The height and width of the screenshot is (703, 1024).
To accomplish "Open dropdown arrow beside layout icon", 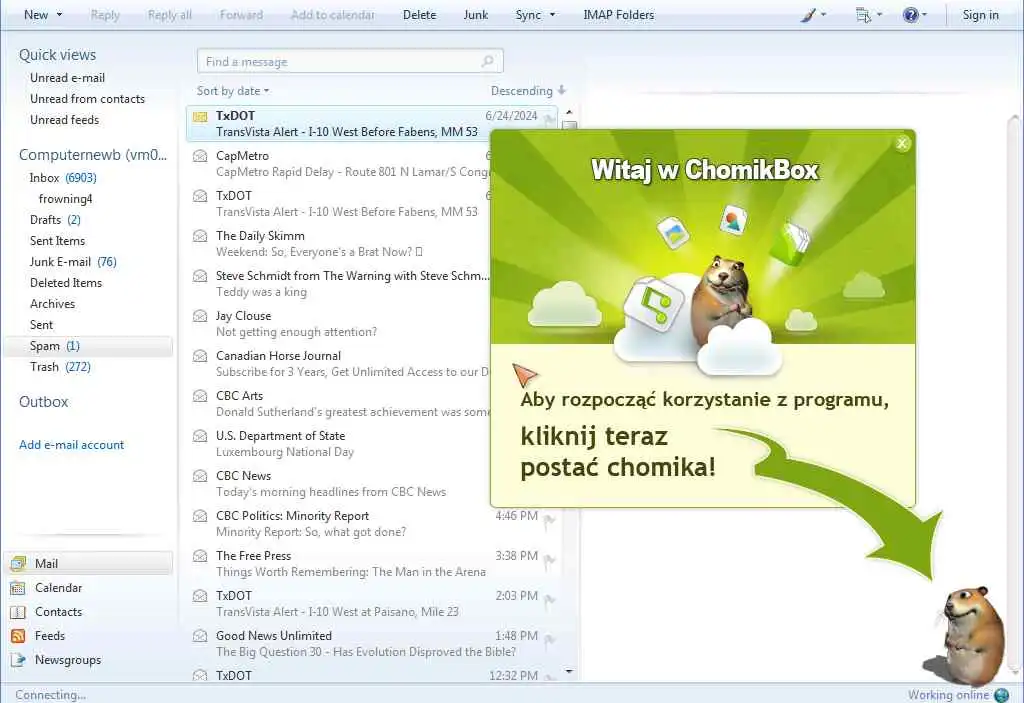I will 879,14.
